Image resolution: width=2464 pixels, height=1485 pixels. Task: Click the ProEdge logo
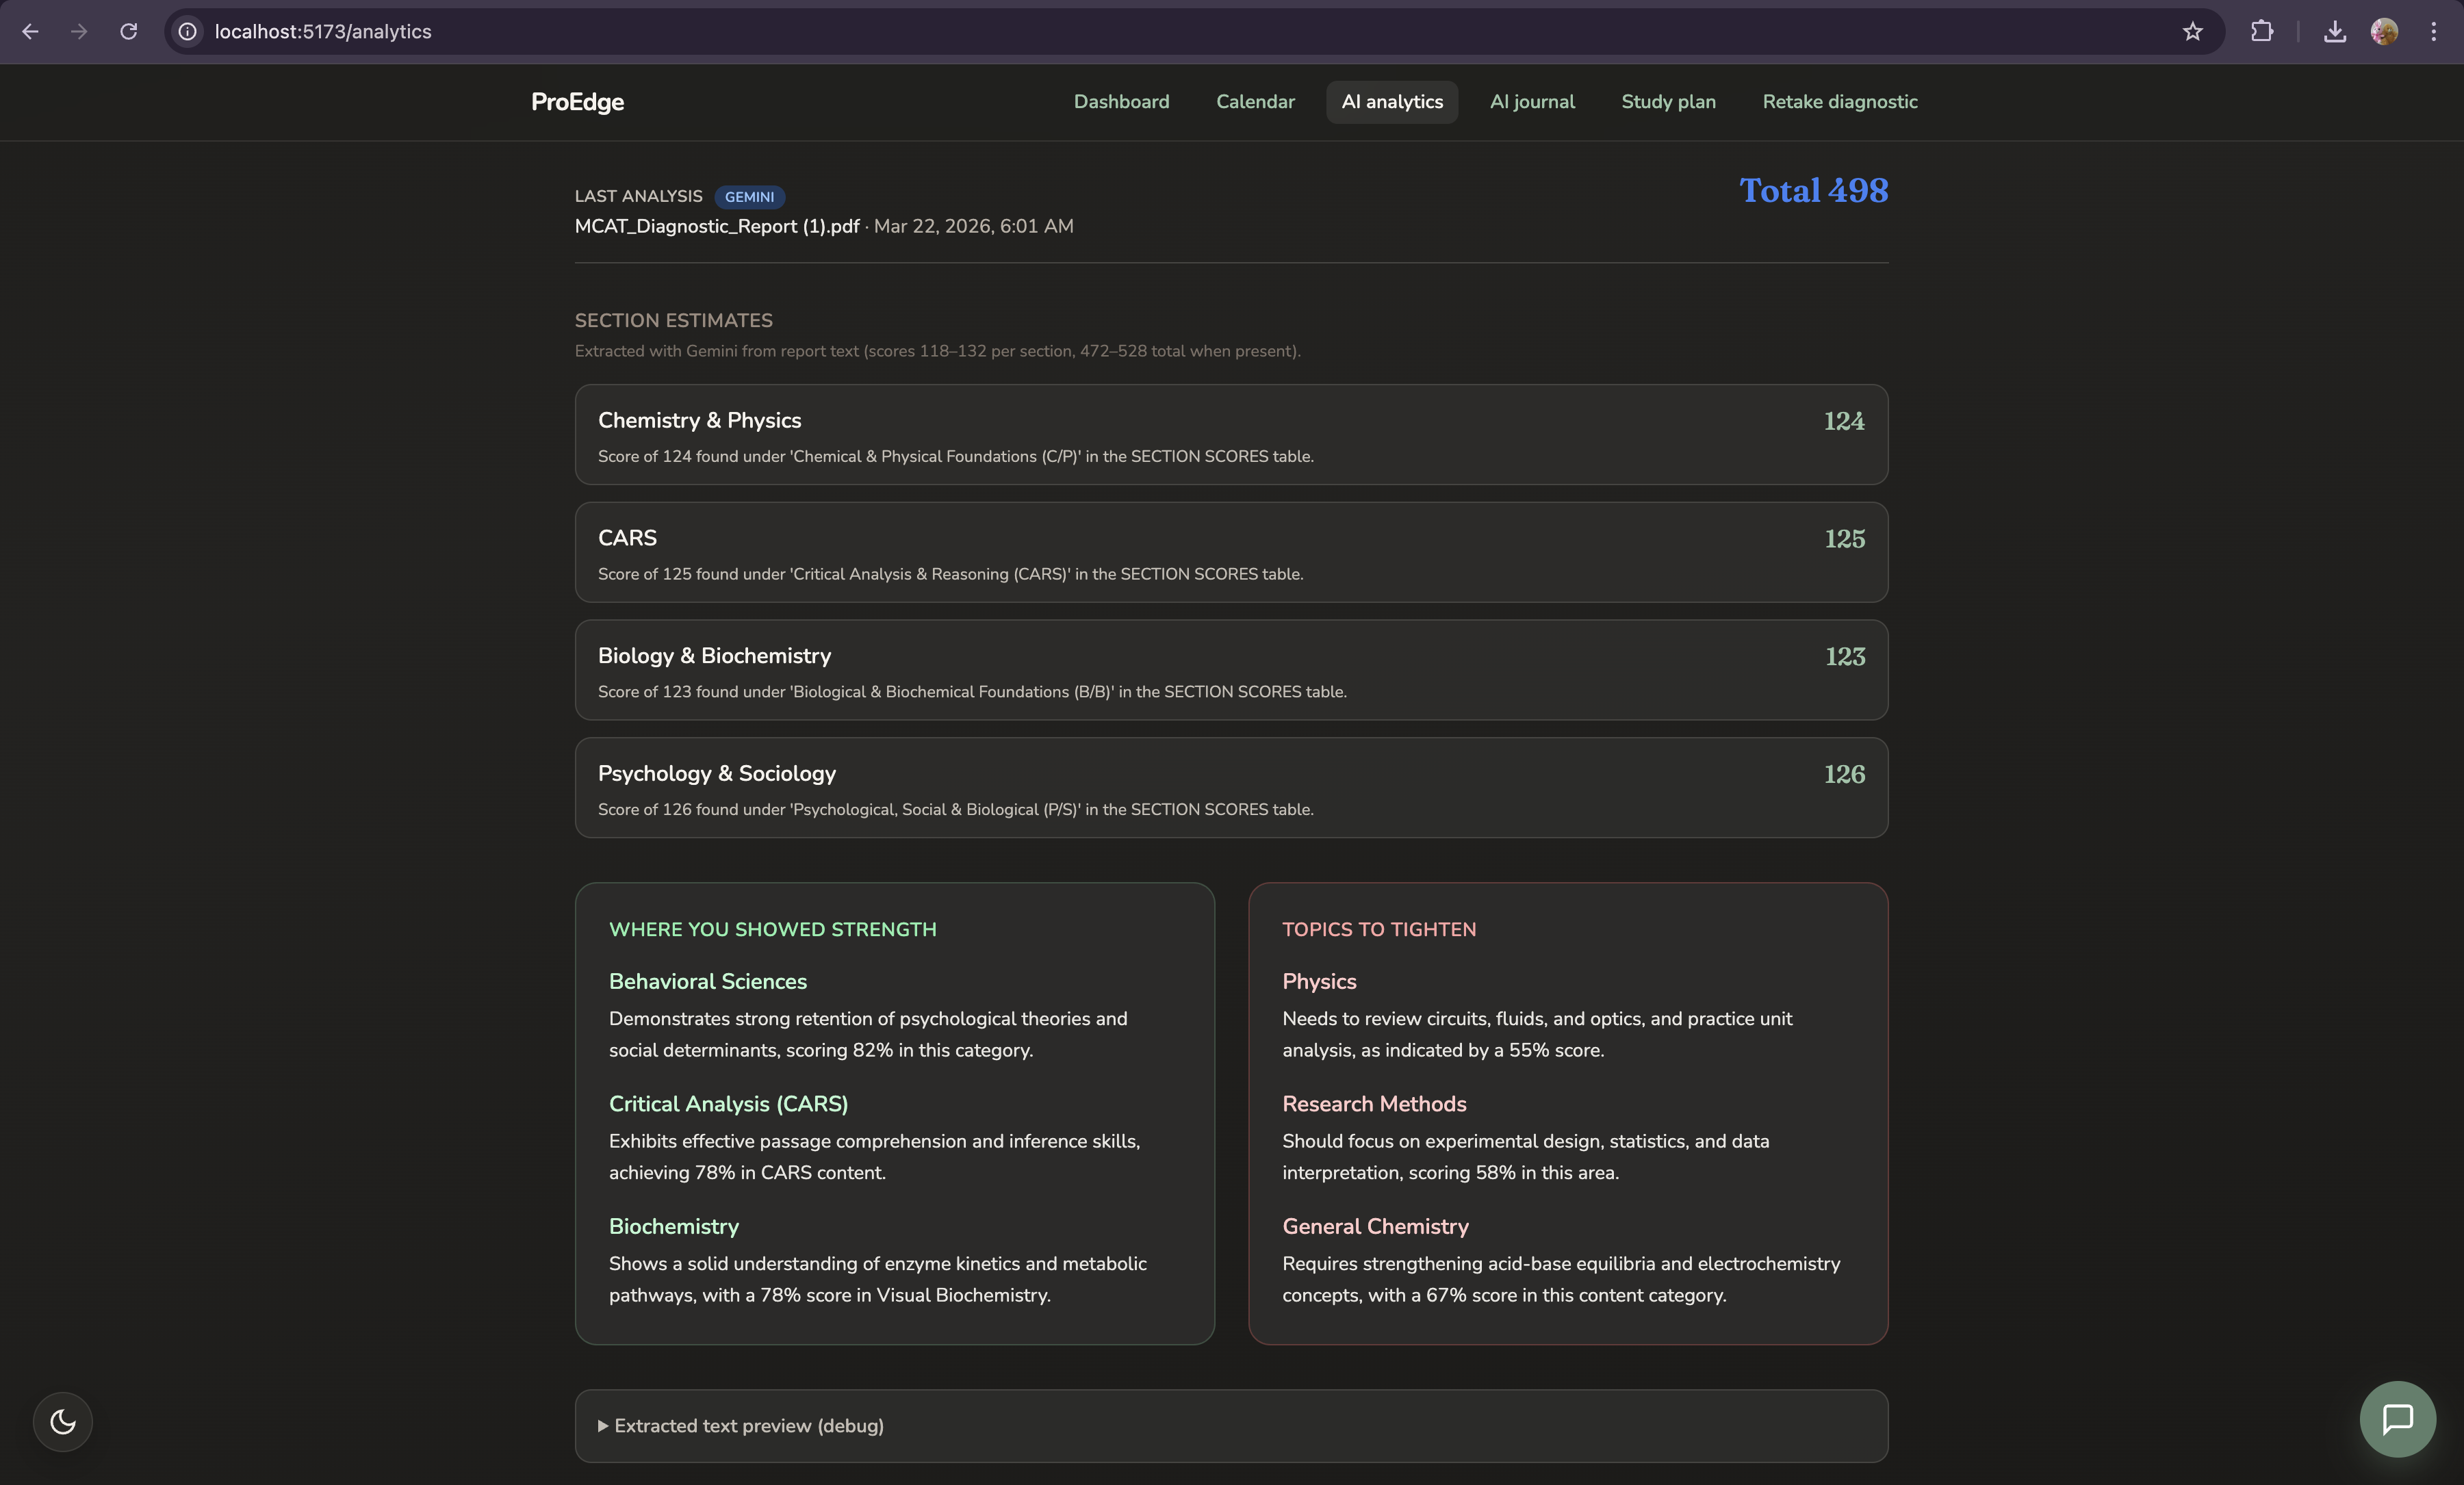[x=577, y=102]
